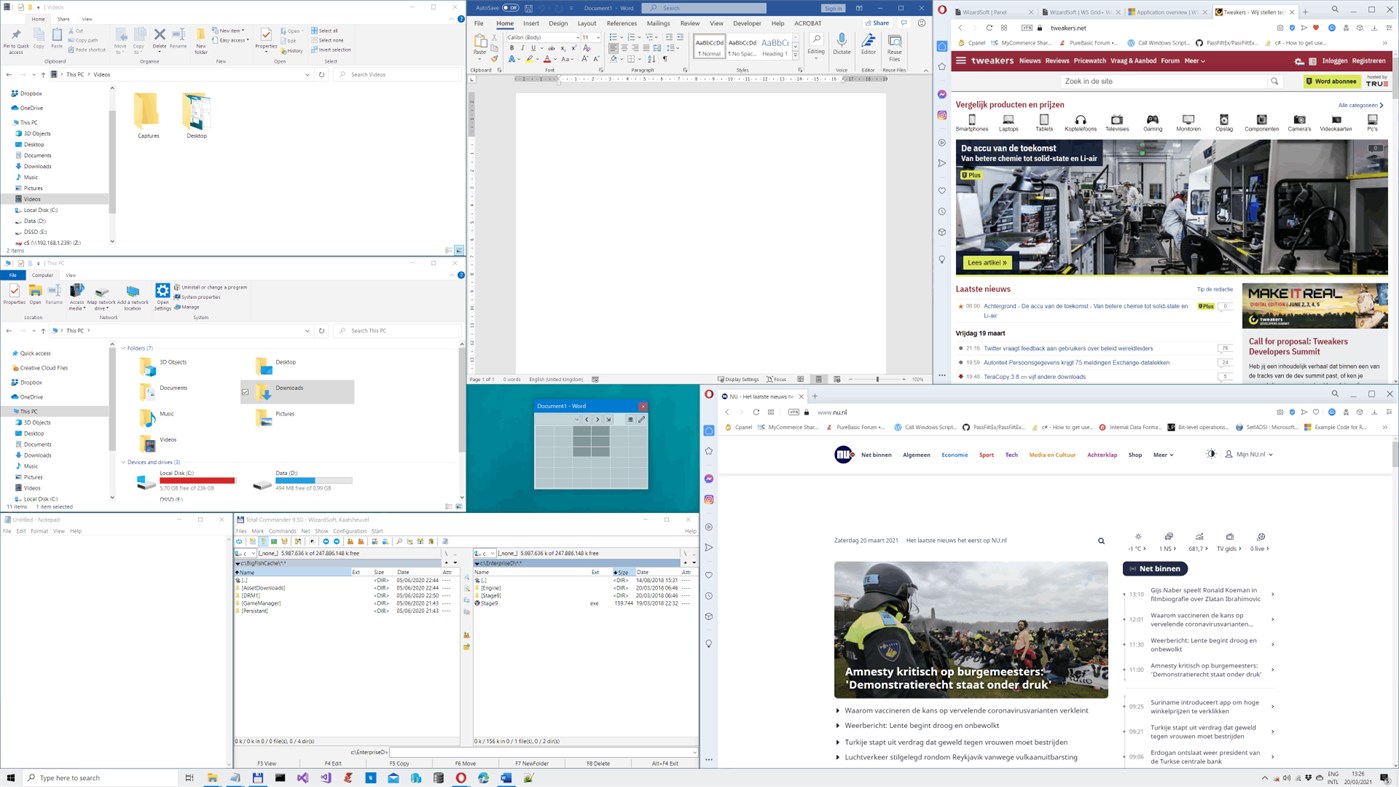Viewport: 1399px width, 787px height.
Task: Toggle NU.nl dark mode sun icon
Action: [x=1211, y=454]
